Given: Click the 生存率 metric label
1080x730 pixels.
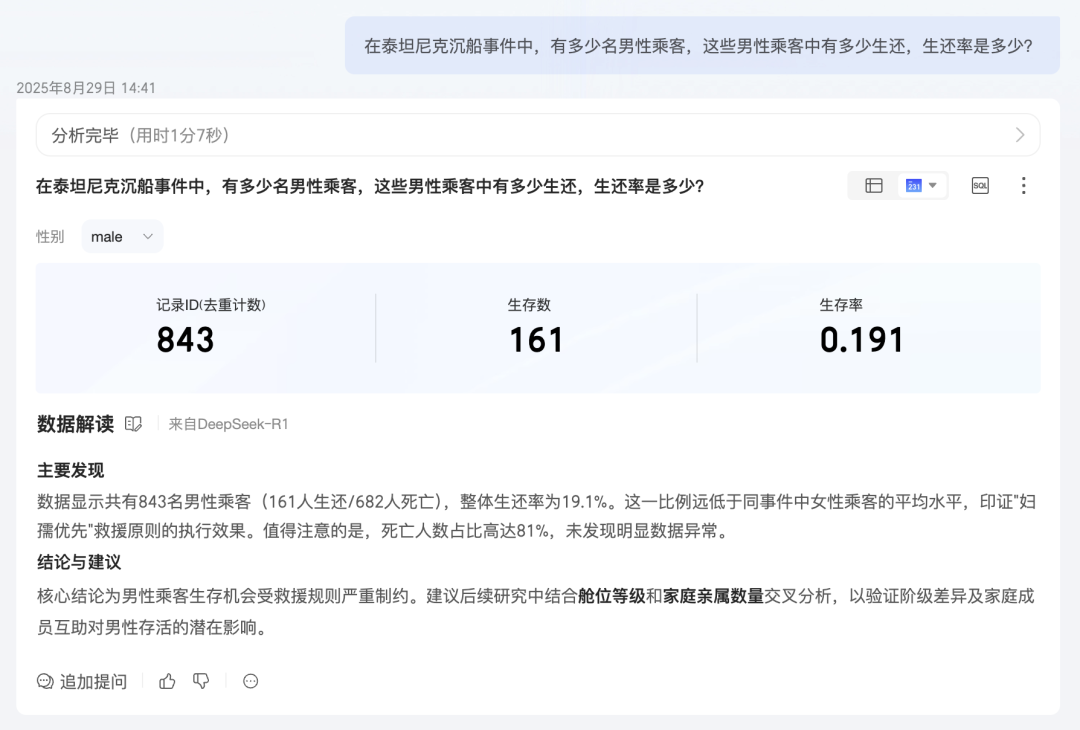Looking at the screenshot, I should pos(841,305).
